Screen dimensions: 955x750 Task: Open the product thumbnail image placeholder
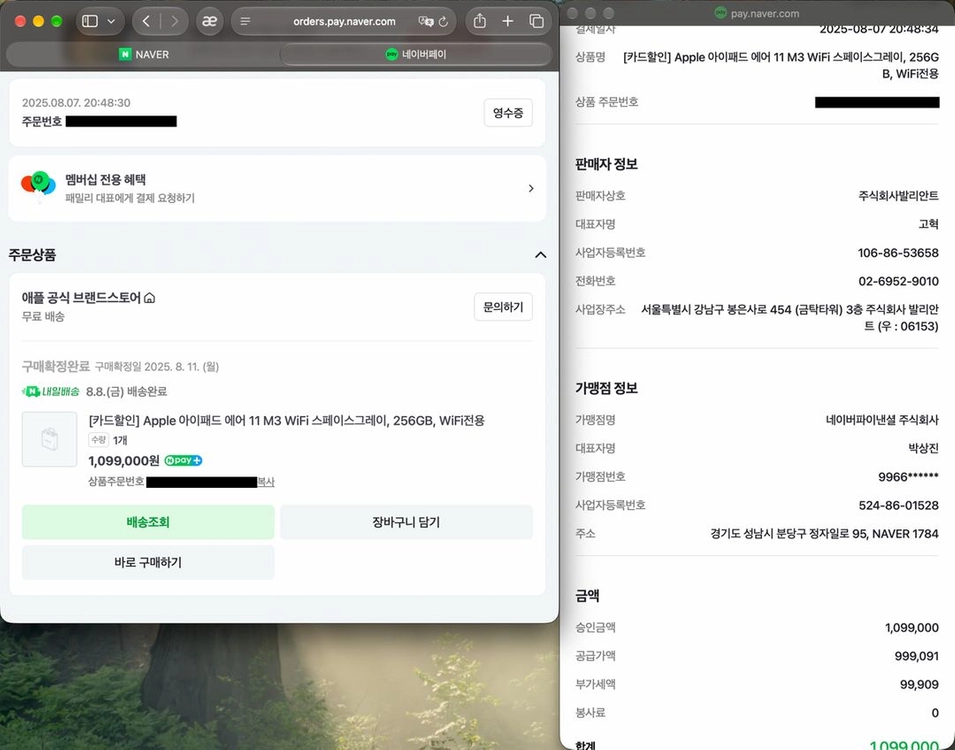(49, 439)
